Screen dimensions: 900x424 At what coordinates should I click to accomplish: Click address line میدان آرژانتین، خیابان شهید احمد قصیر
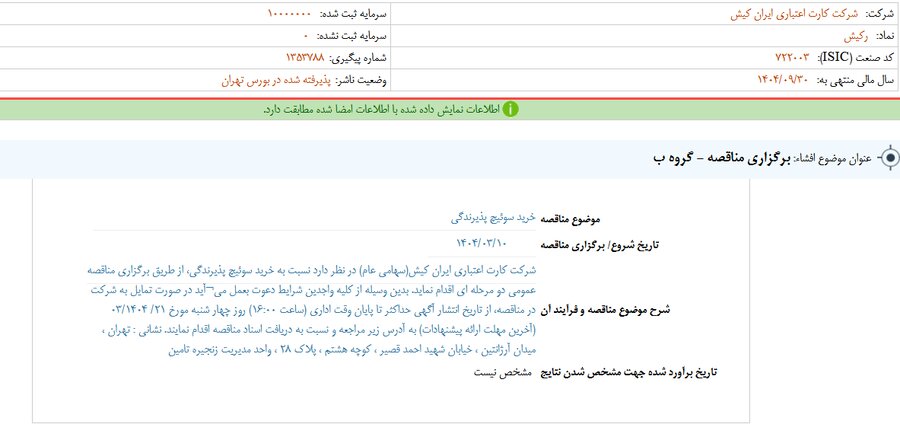tap(352, 350)
